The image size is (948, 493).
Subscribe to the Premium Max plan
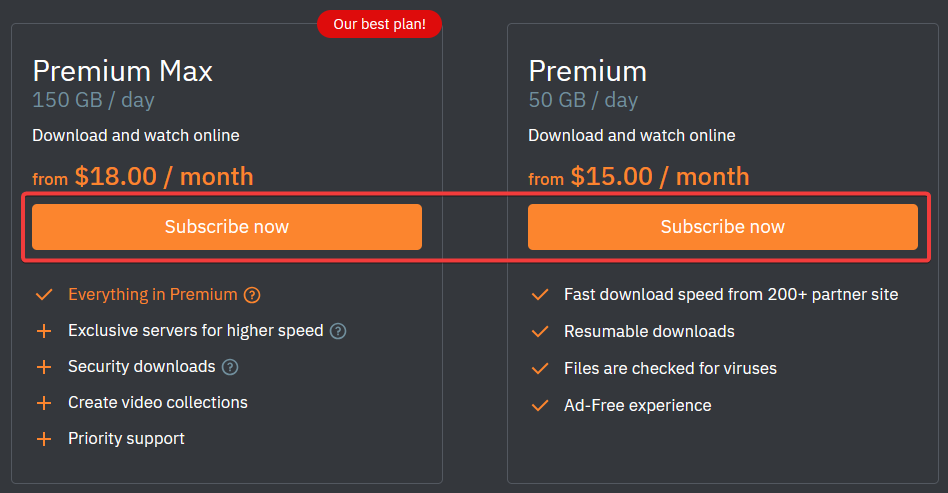[x=227, y=227]
